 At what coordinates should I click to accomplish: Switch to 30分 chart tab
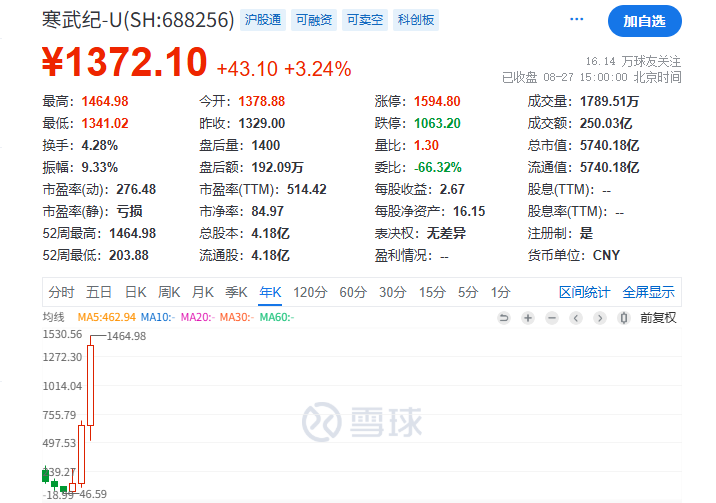393,292
